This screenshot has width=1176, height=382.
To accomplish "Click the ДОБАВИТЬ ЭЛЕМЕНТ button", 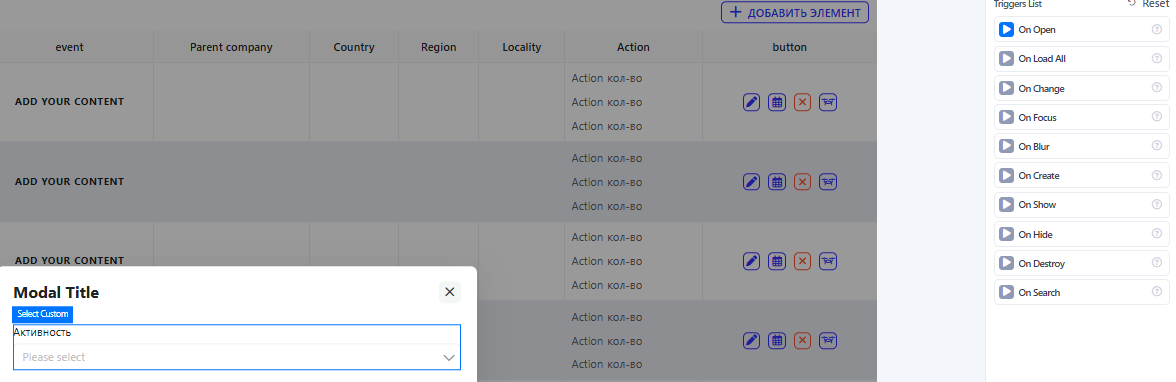I will tap(795, 13).
